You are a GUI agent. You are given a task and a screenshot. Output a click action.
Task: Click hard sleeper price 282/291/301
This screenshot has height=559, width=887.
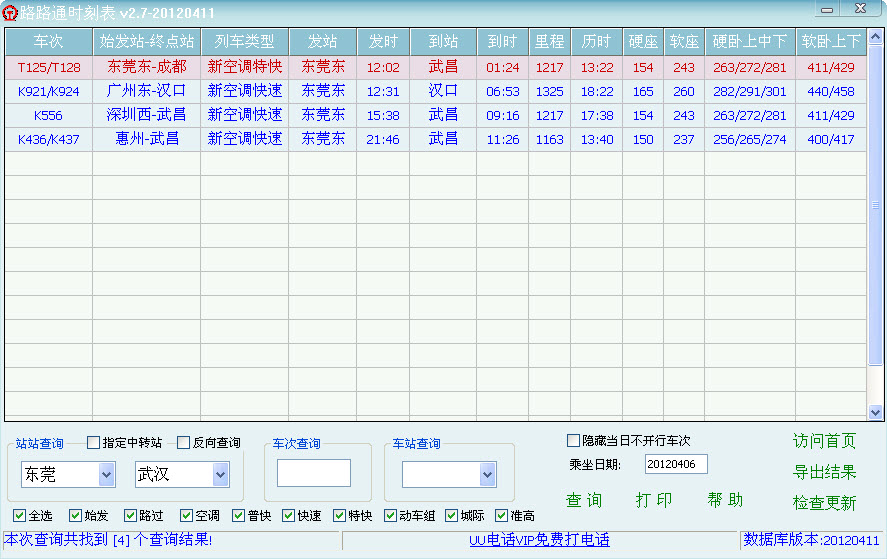tap(750, 91)
